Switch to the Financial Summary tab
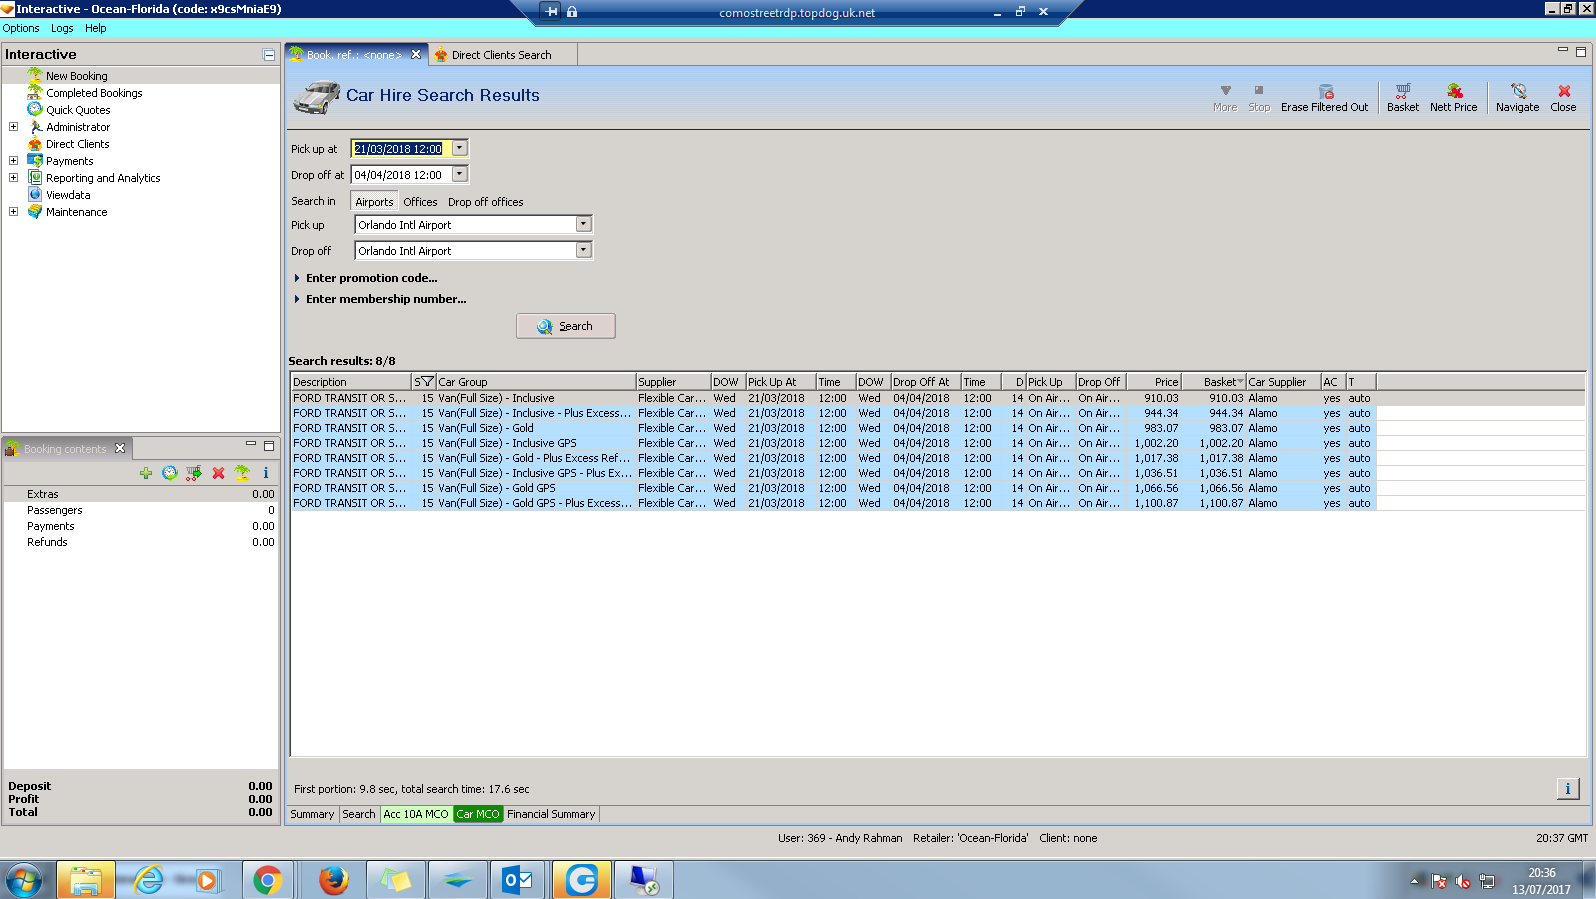The image size is (1596, 899). click(550, 814)
